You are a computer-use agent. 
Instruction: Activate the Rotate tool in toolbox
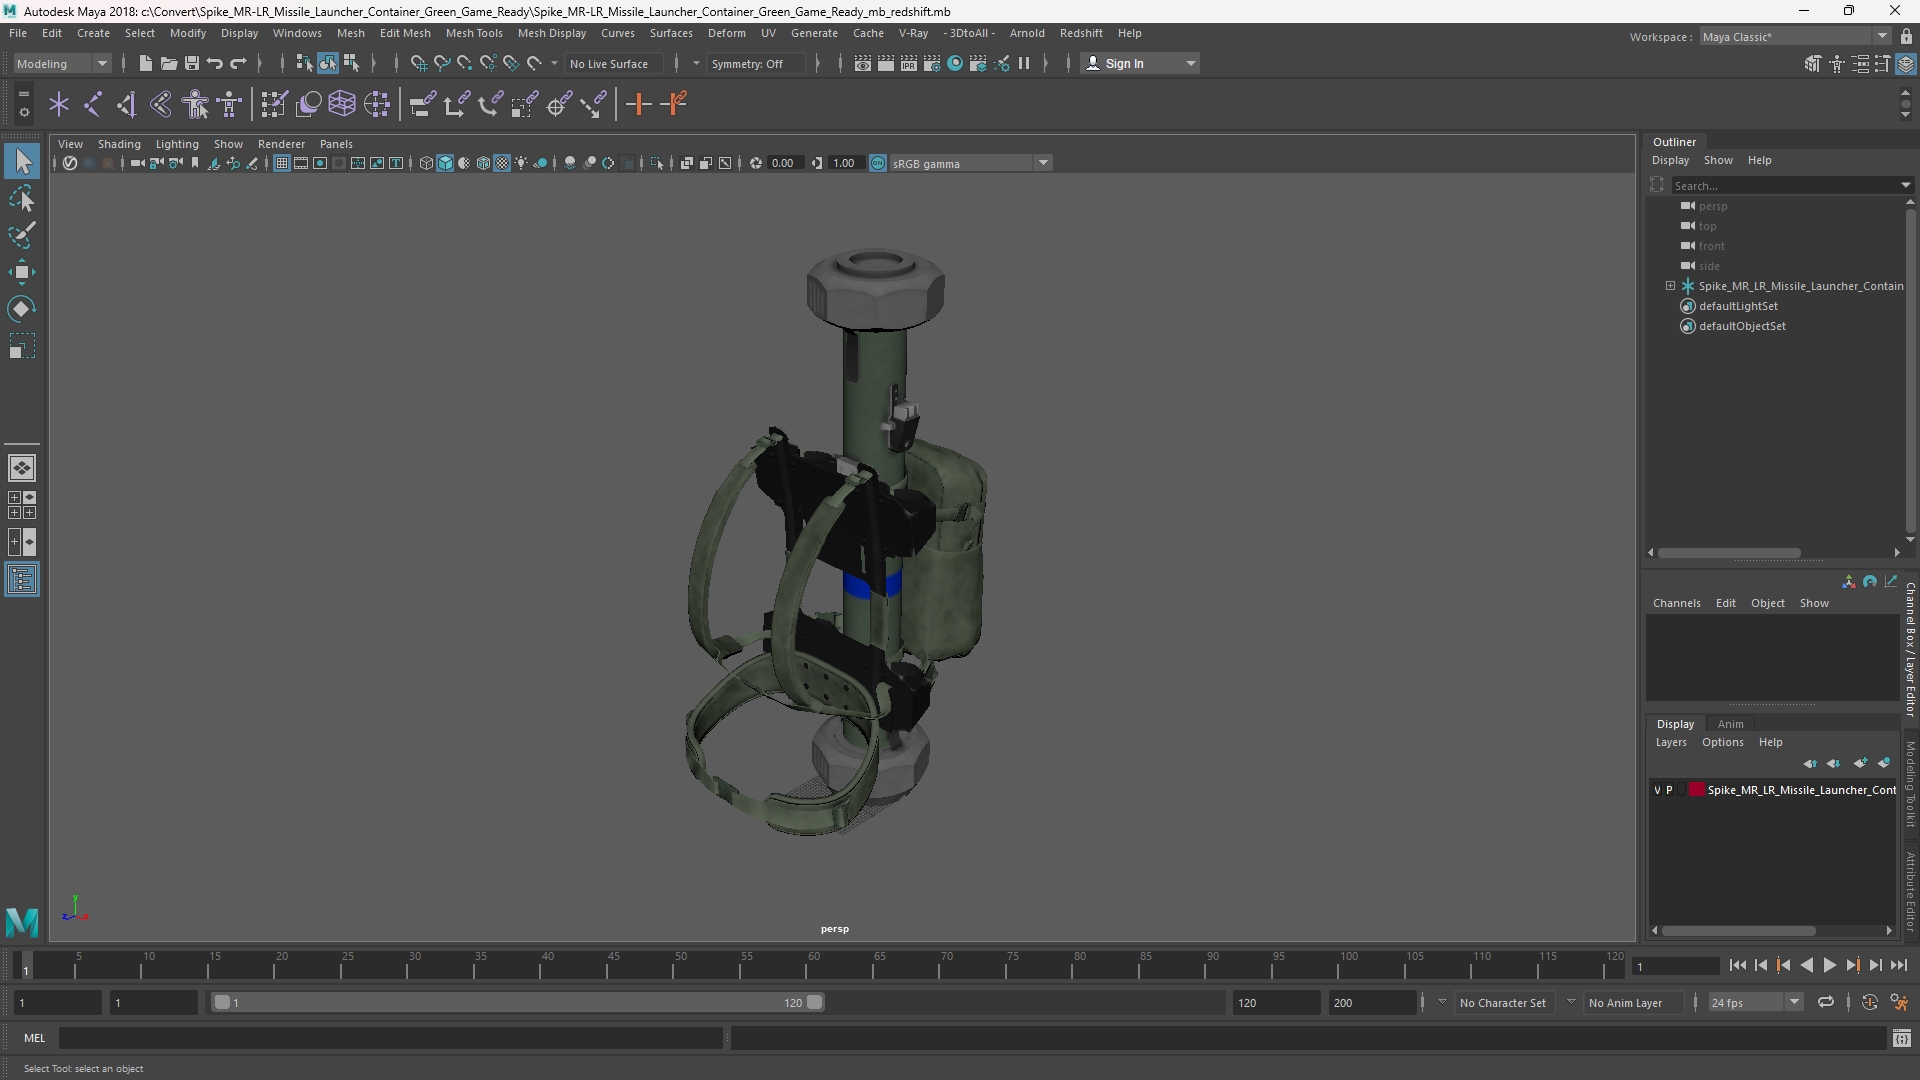pos(22,309)
